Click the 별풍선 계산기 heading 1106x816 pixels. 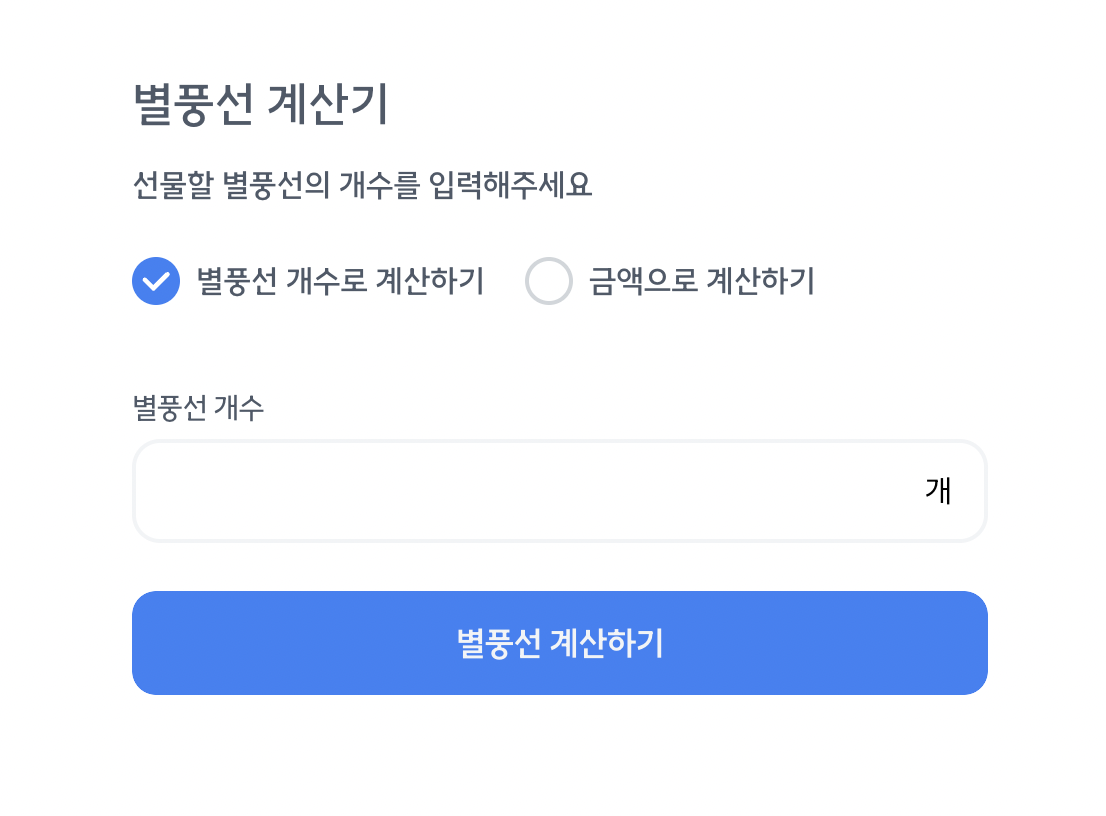click(x=260, y=104)
